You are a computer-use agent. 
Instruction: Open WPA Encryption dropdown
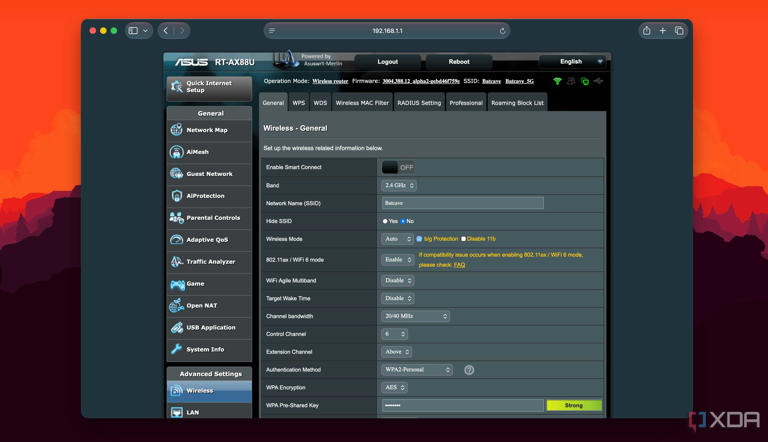coord(394,388)
